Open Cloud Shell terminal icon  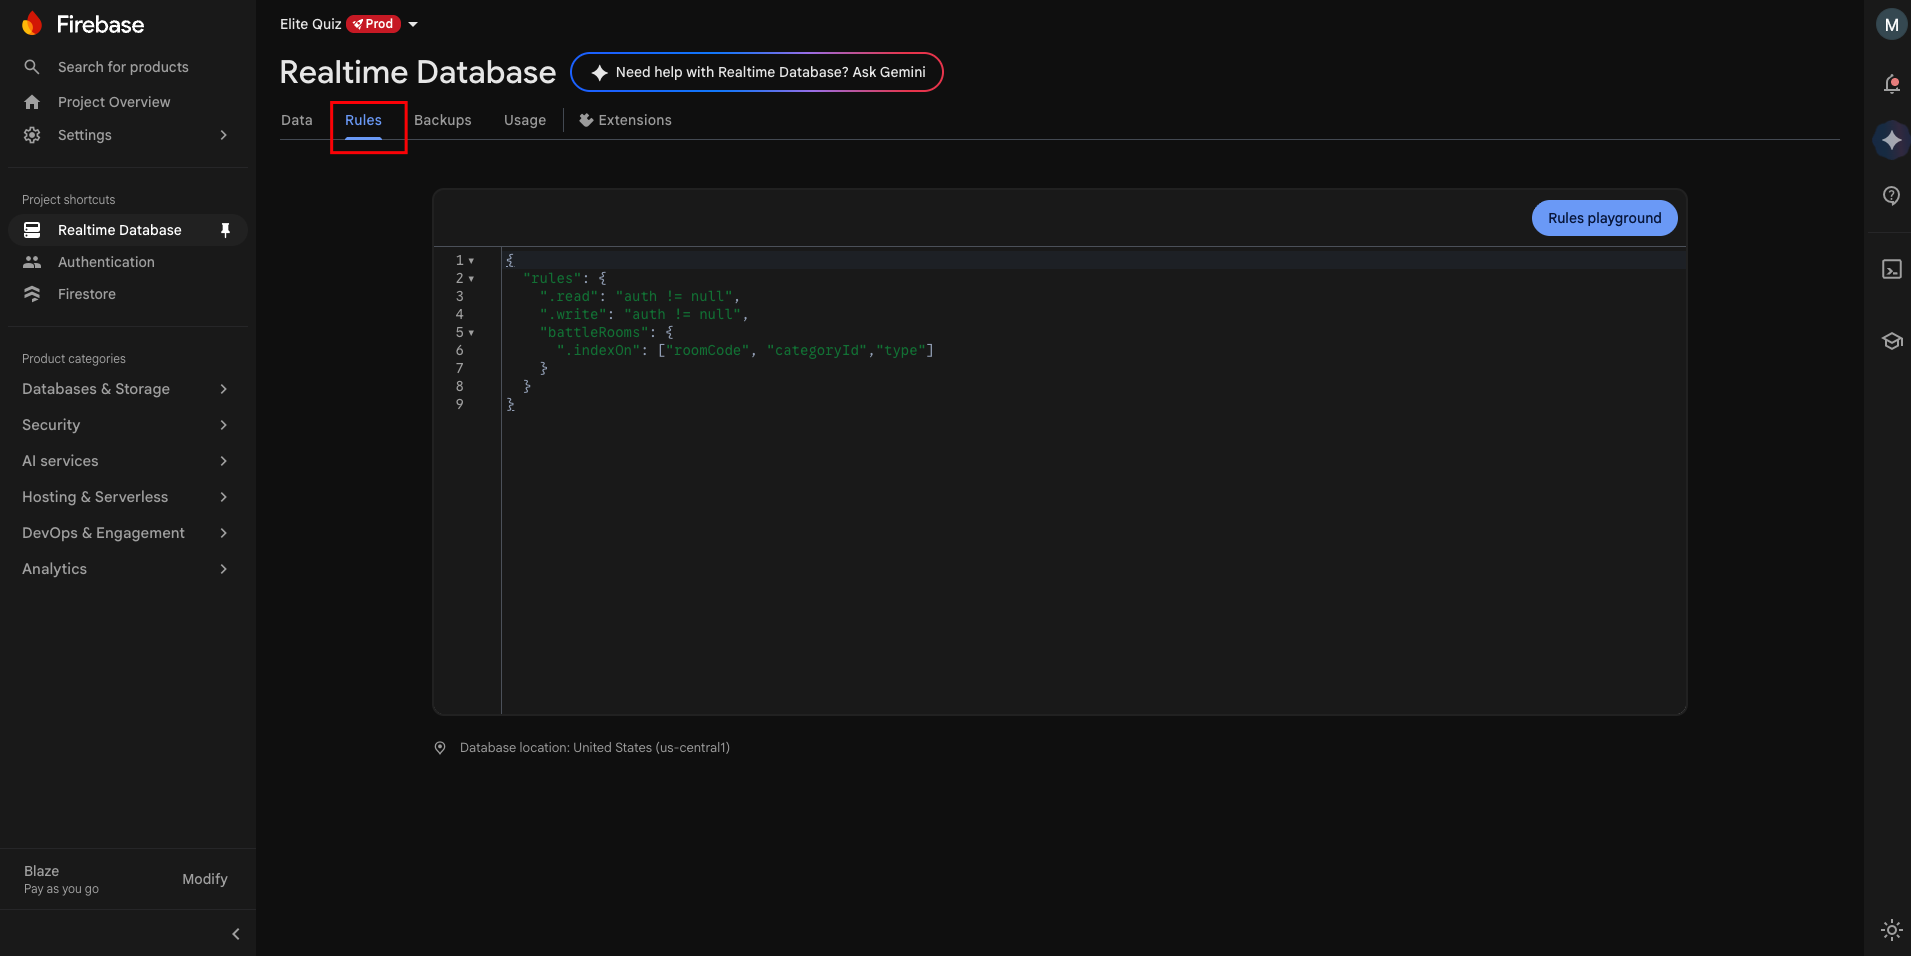coord(1891,269)
